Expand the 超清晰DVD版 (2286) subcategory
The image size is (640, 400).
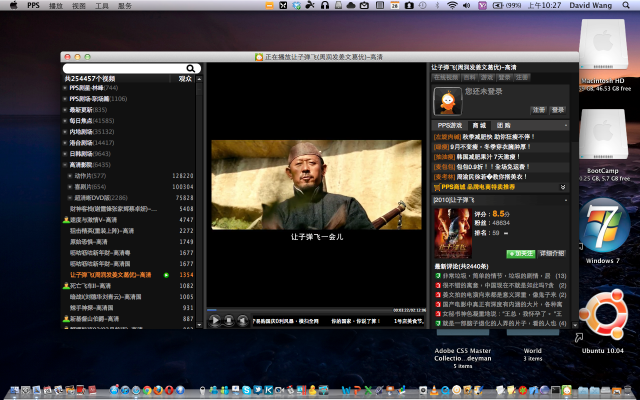point(70,198)
